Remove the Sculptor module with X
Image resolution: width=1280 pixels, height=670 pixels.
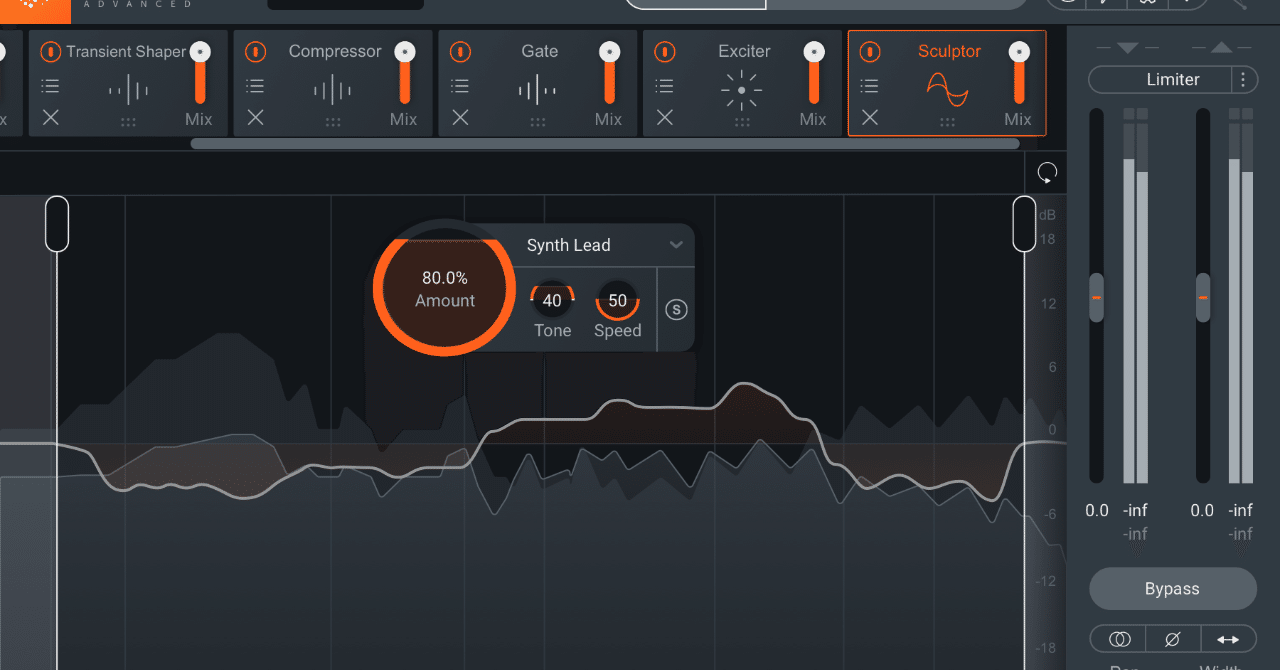(870, 118)
